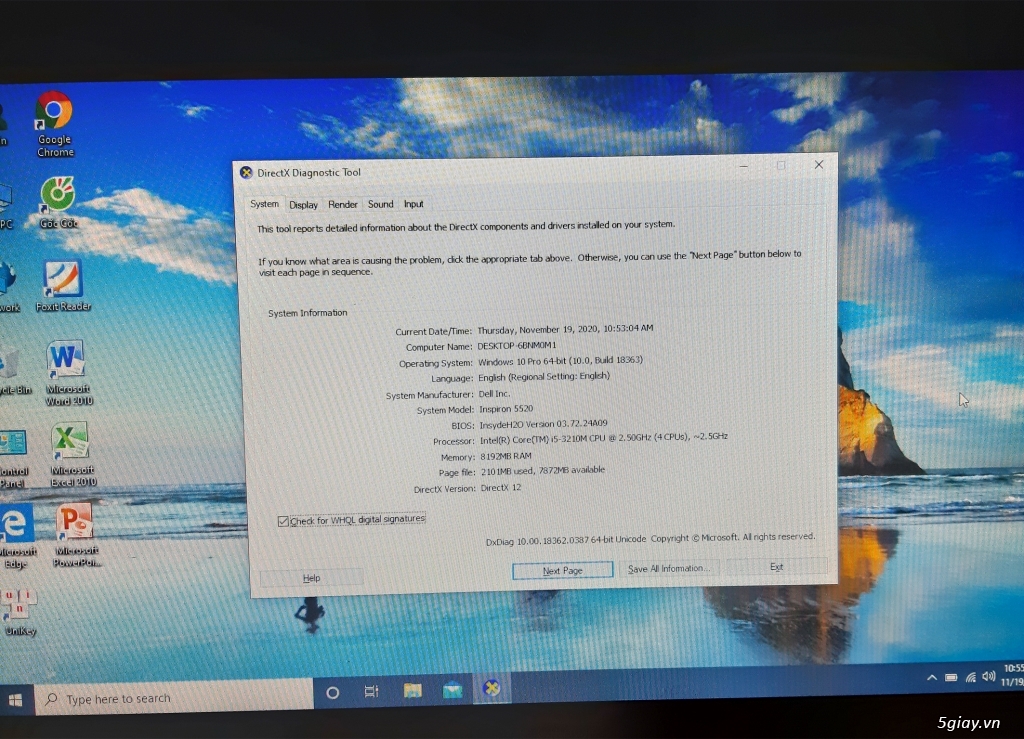The width and height of the screenshot is (1024, 739).
Task: Click the 8192MB RAM memory value
Action: coord(505,456)
